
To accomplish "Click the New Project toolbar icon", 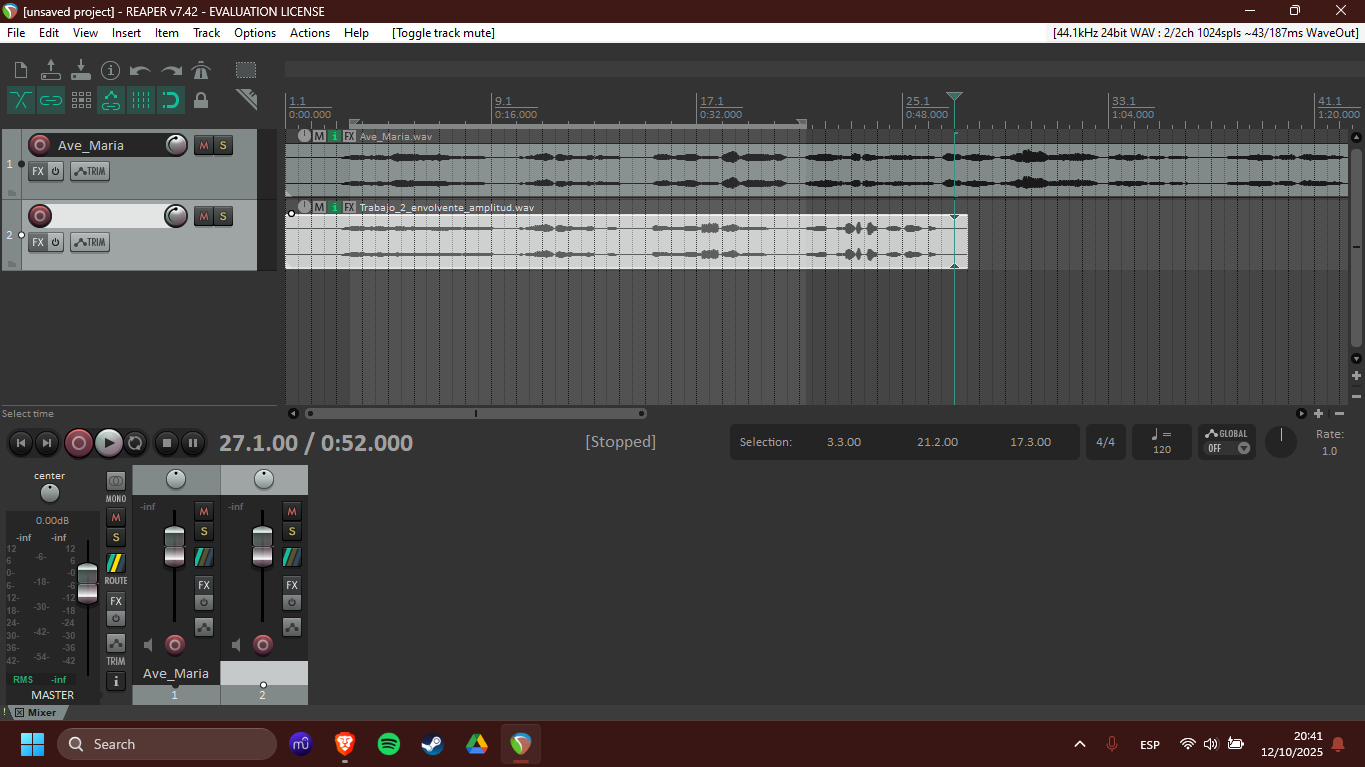I will coord(21,70).
